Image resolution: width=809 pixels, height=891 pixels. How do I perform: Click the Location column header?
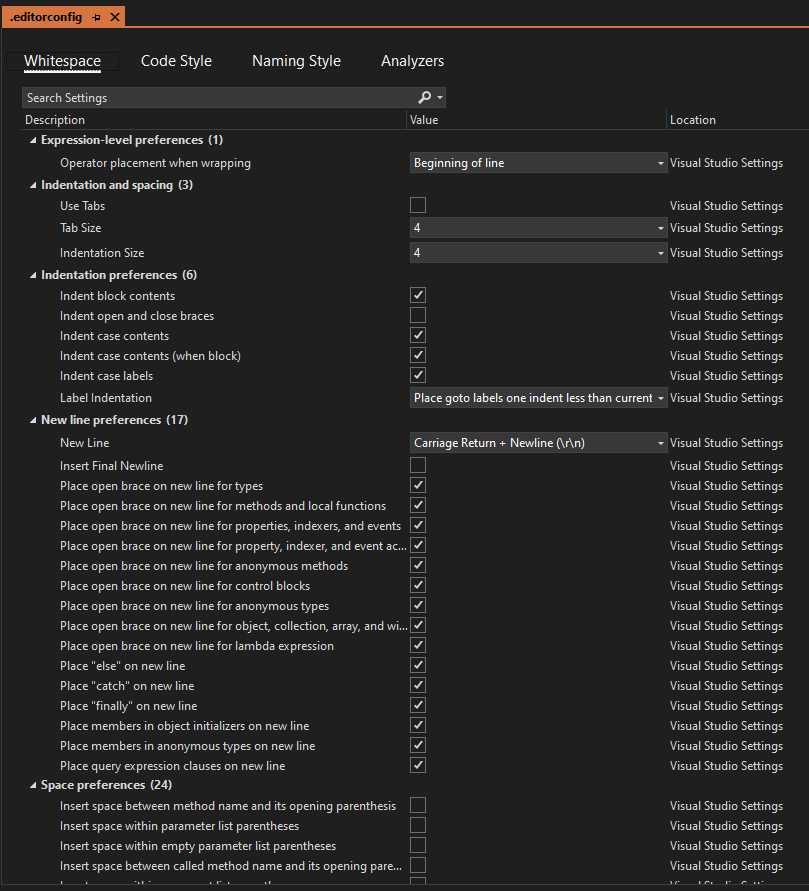(x=694, y=119)
